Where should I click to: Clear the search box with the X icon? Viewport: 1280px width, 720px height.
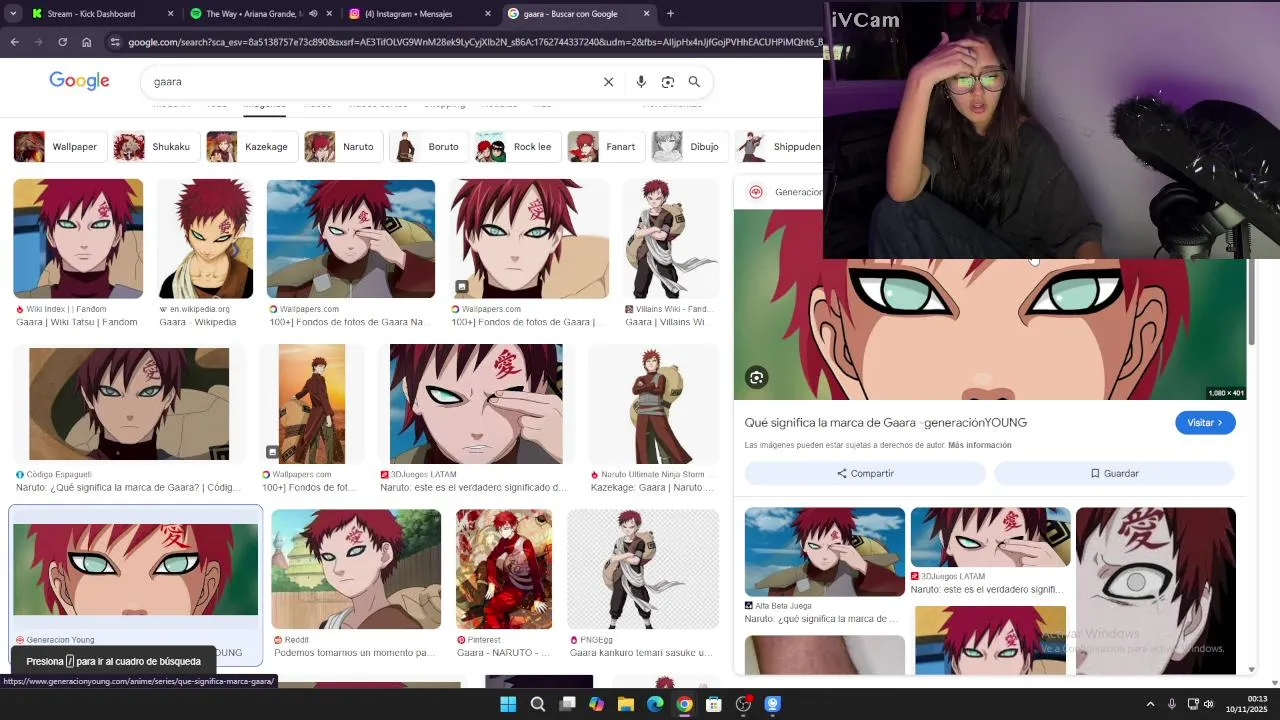[x=608, y=82]
